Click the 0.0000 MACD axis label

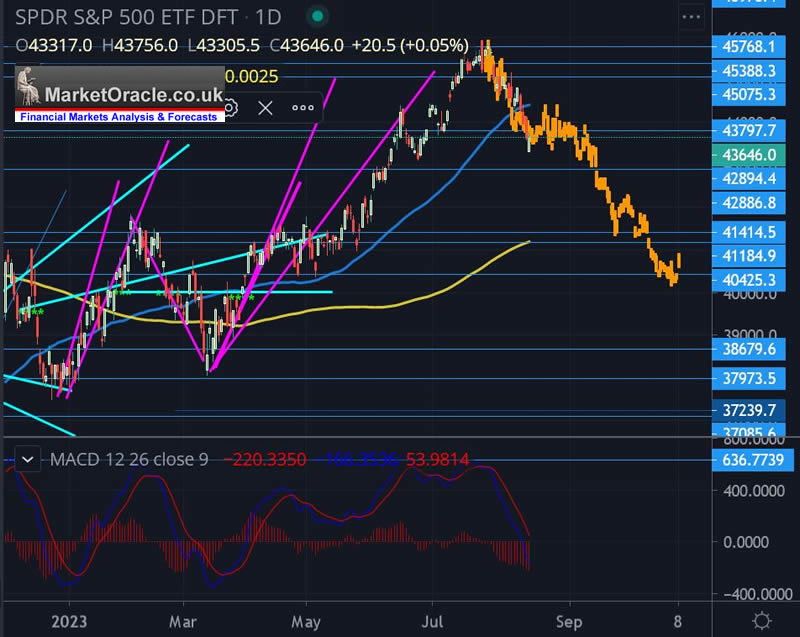746,542
